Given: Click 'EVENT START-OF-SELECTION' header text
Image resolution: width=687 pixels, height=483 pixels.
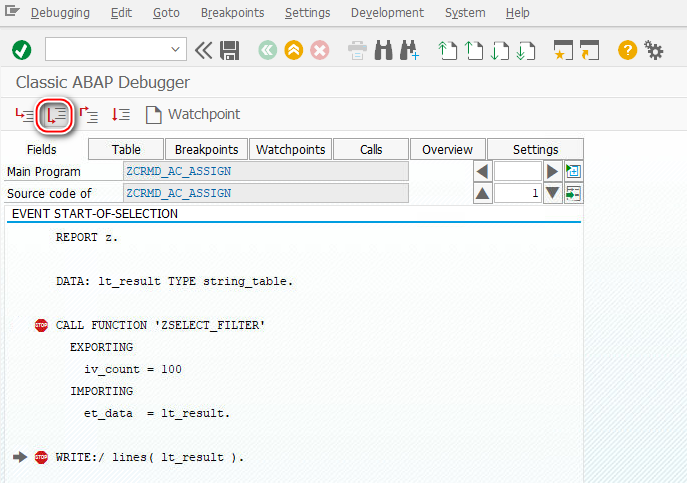Looking at the screenshot, I should 95,213.
